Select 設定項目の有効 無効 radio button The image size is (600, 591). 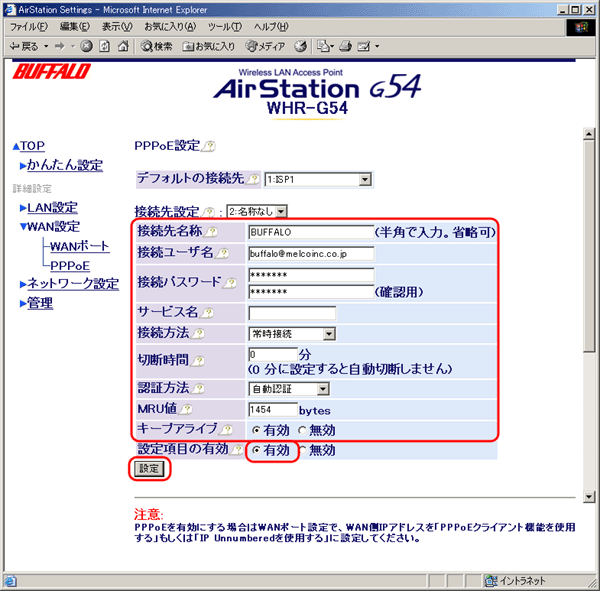(x=303, y=451)
